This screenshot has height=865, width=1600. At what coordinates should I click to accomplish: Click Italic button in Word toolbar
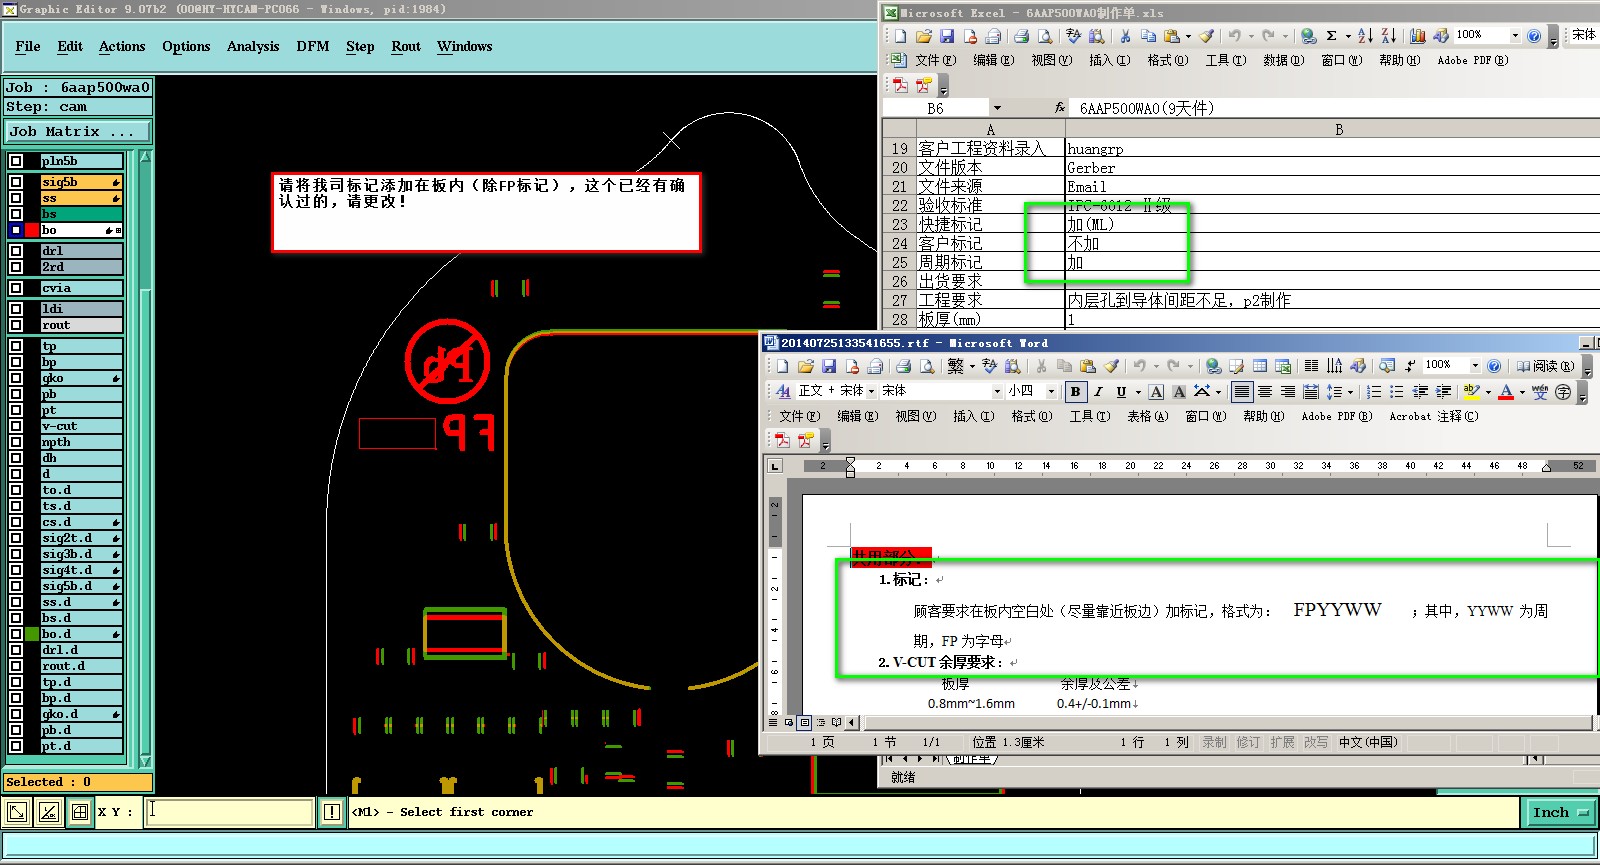[1098, 392]
